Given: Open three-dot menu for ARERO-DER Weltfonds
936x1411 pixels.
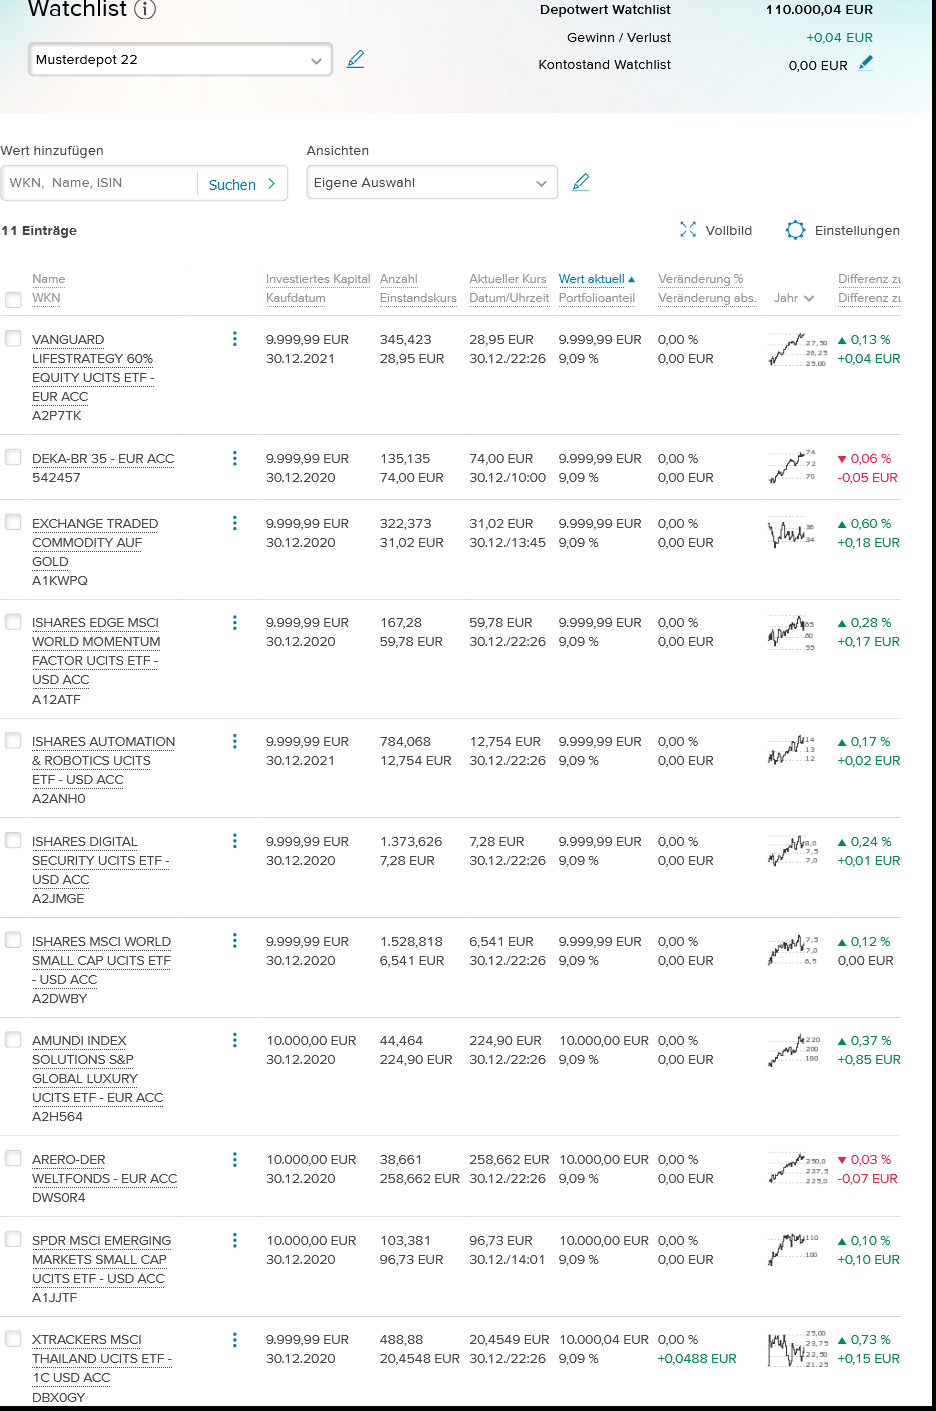Looking at the screenshot, I should 235,1159.
